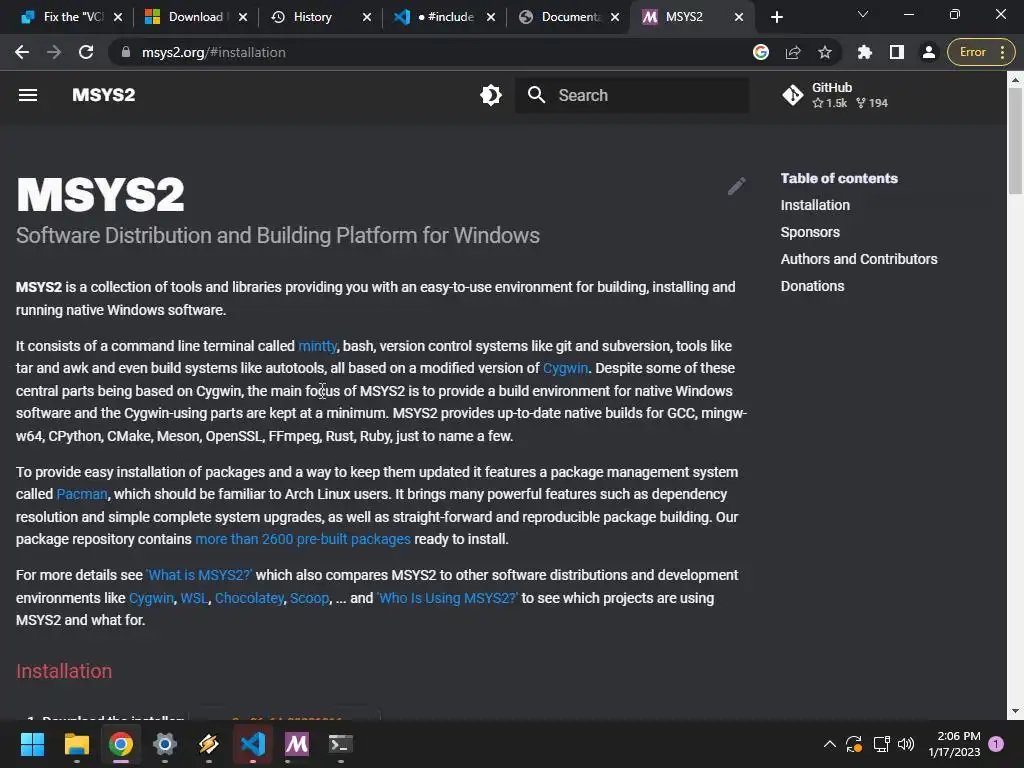1024x768 pixels.
Task: Open the Chocolatey link
Action: 249,598
